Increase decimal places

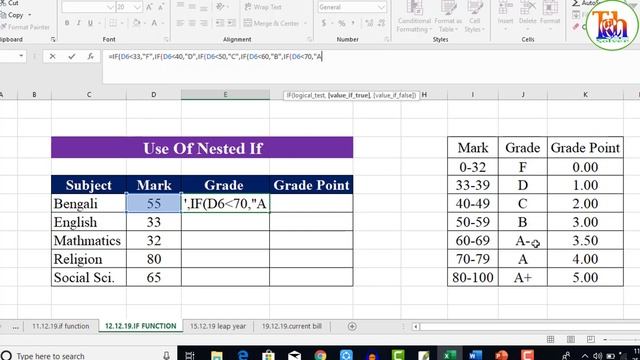pos(369,23)
